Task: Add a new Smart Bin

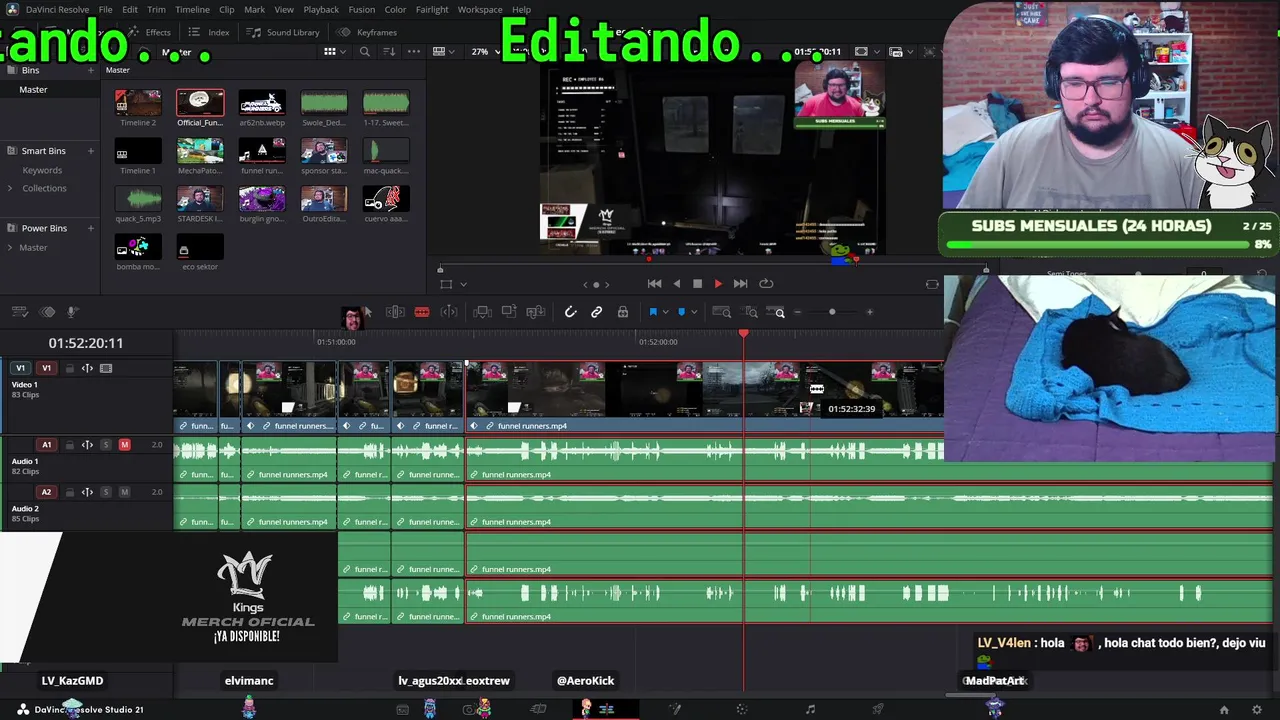Action: [x=90, y=151]
